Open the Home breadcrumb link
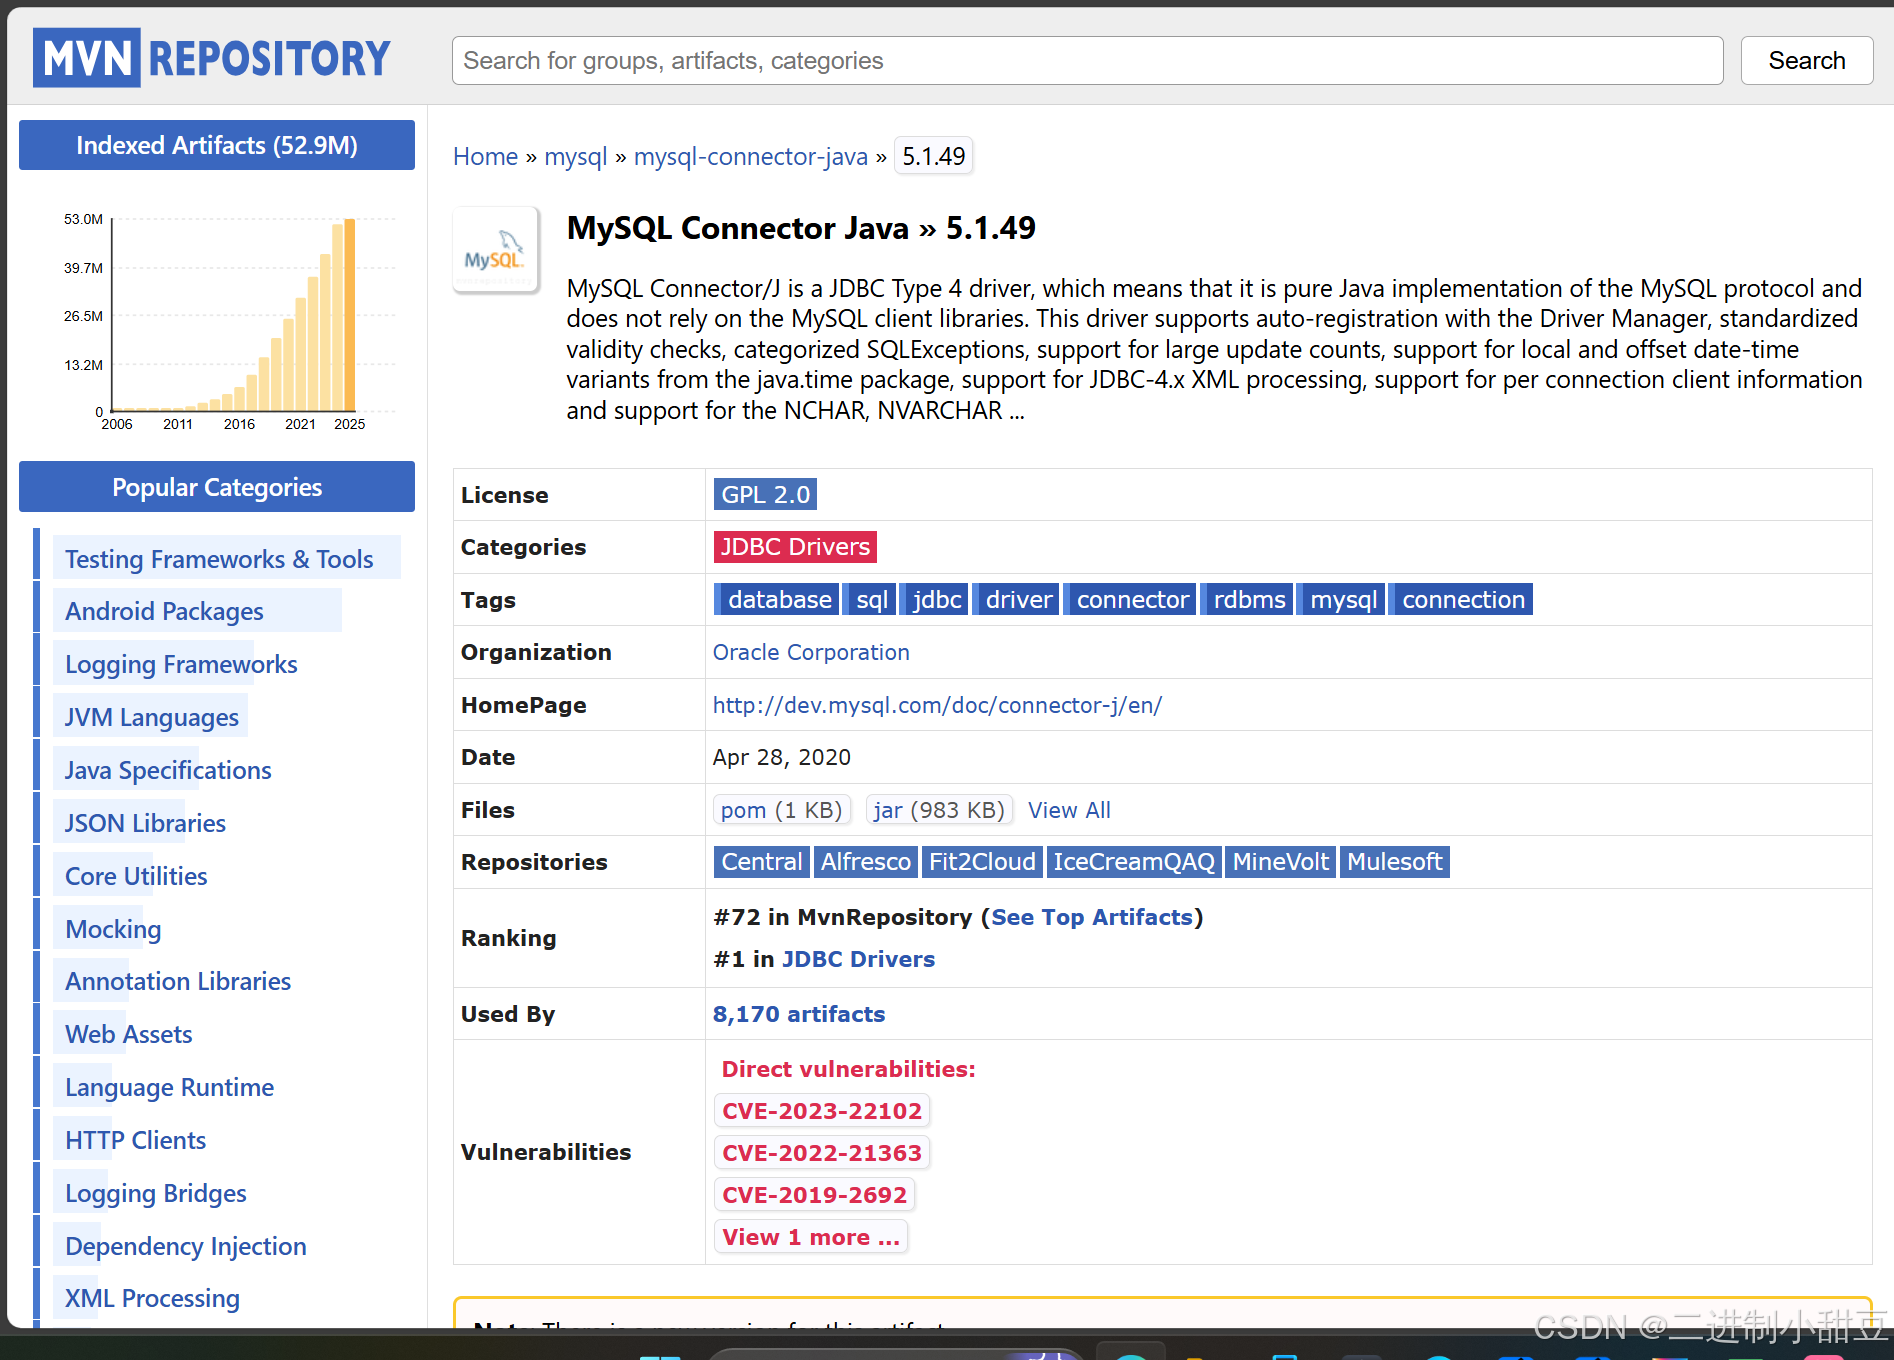The height and width of the screenshot is (1360, 1894). point(485,157)
